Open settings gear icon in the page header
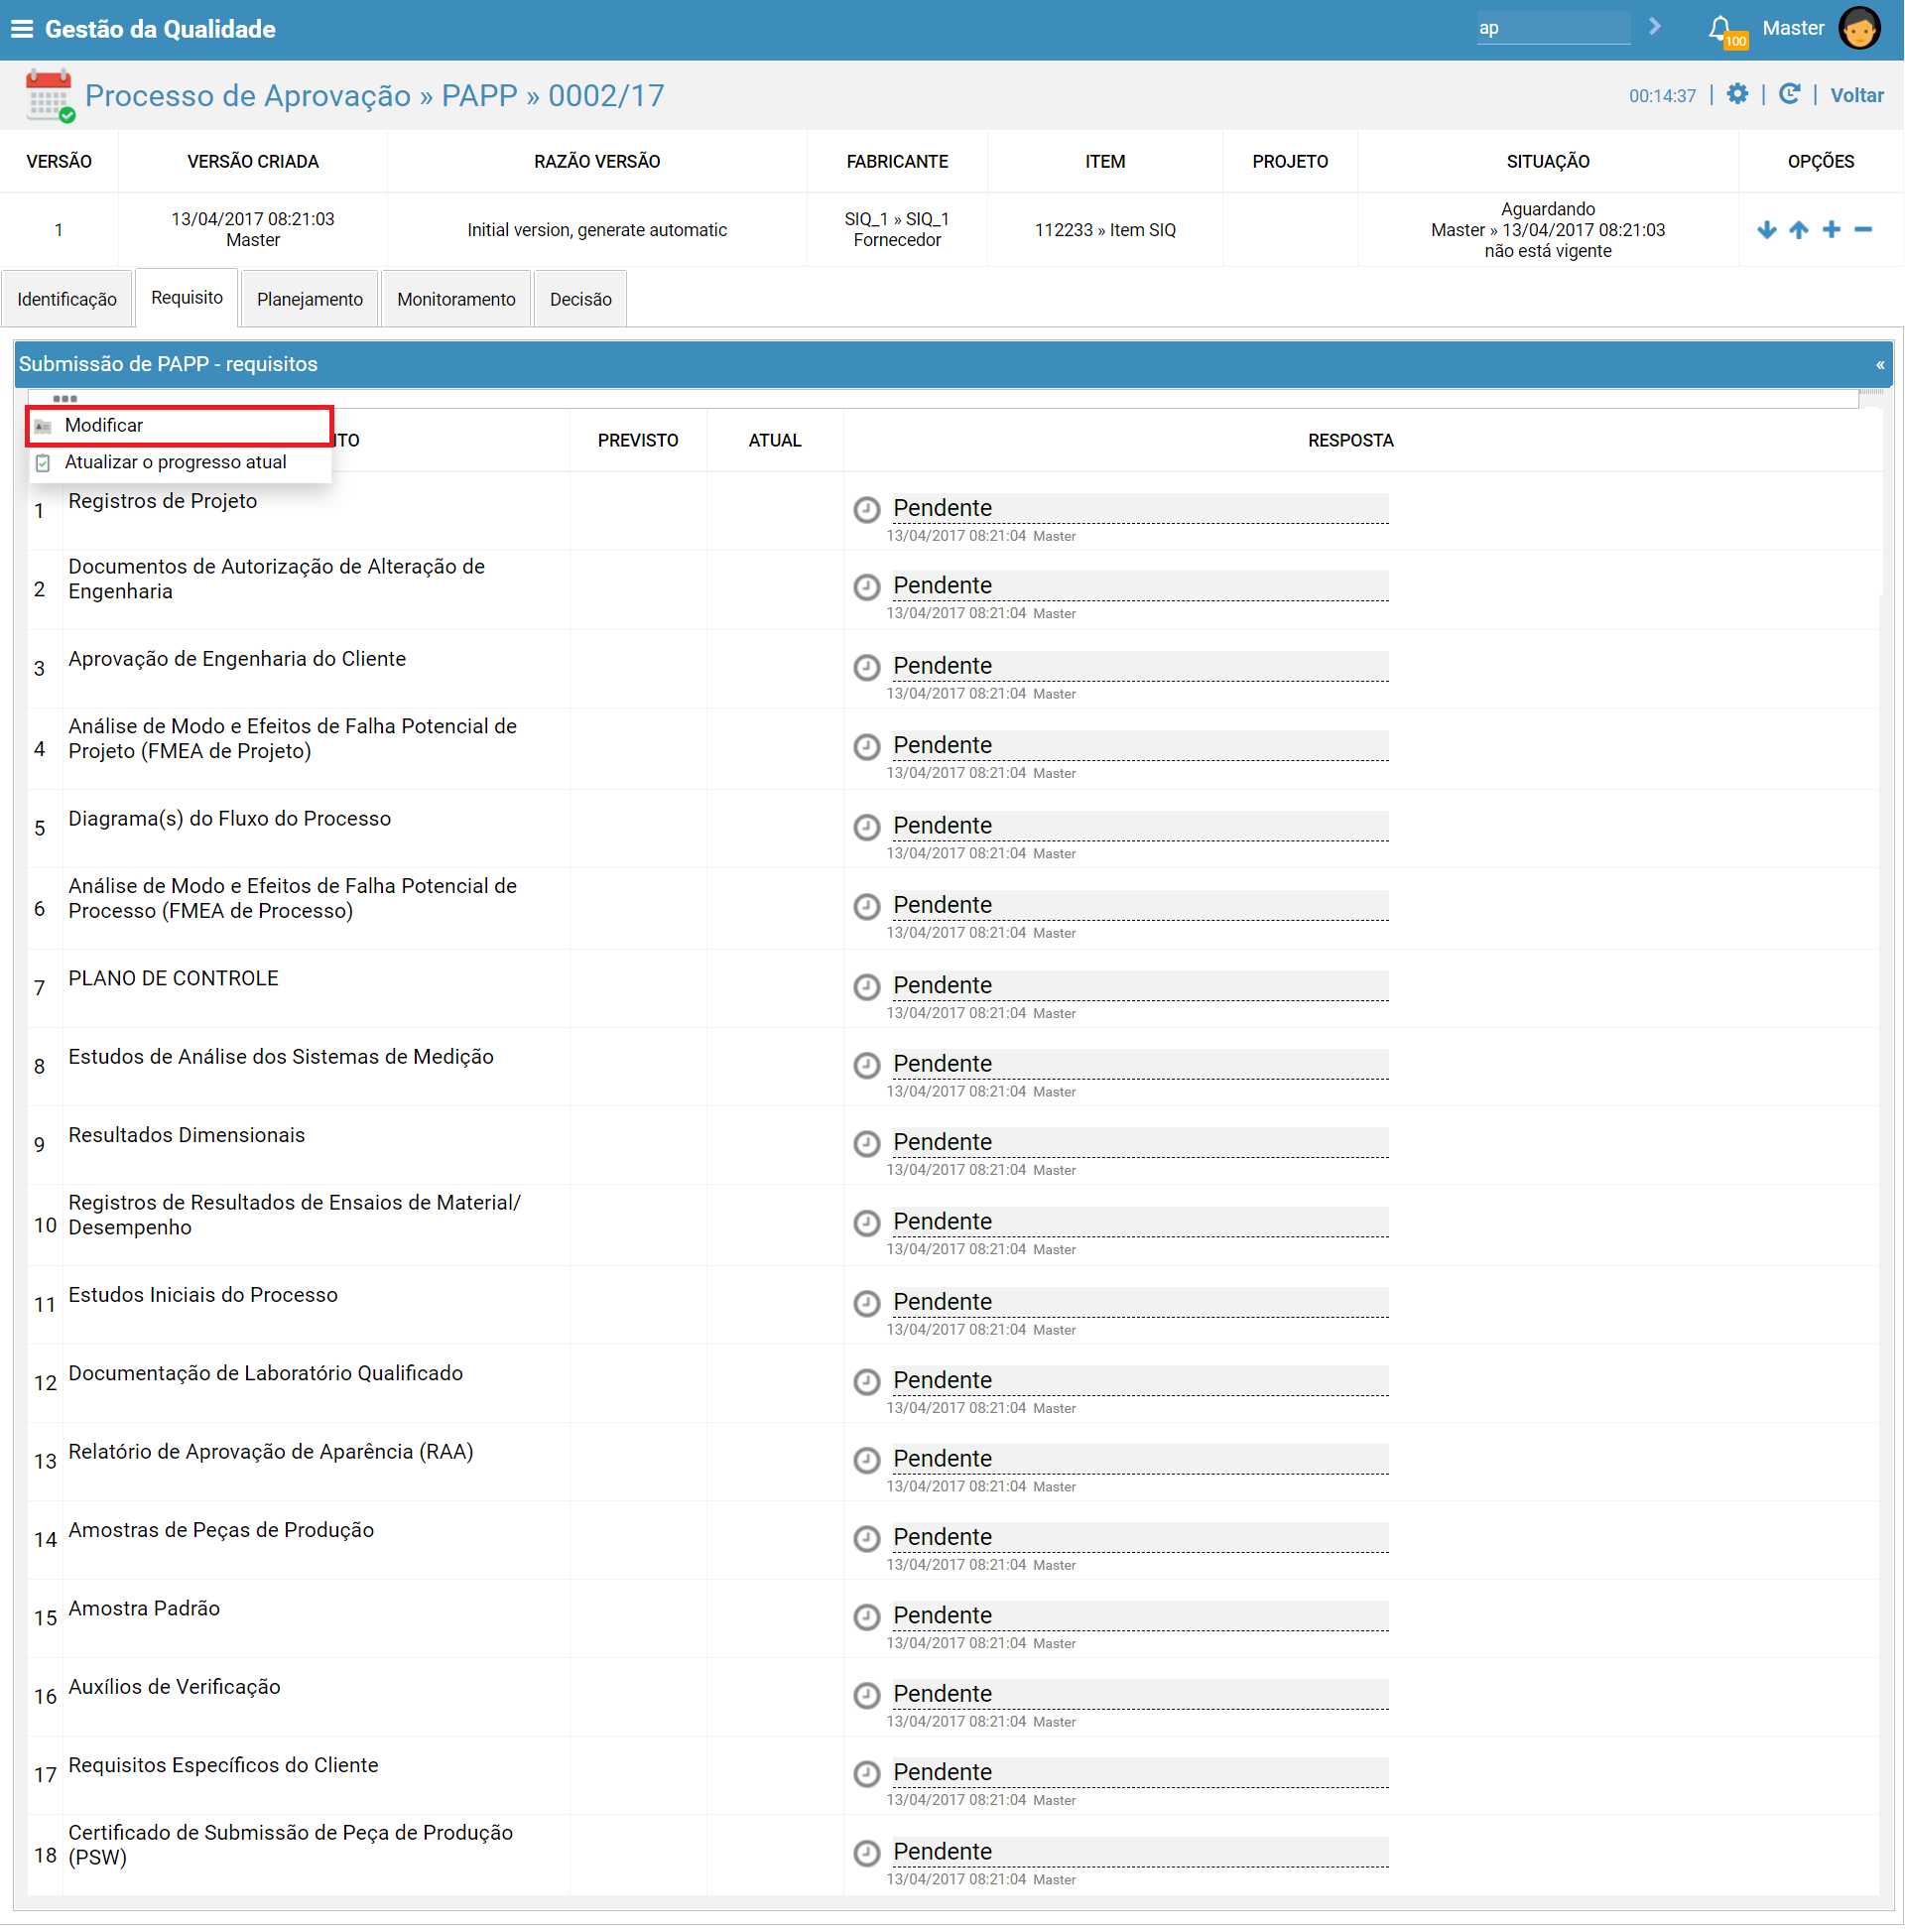 [1738, 94]
